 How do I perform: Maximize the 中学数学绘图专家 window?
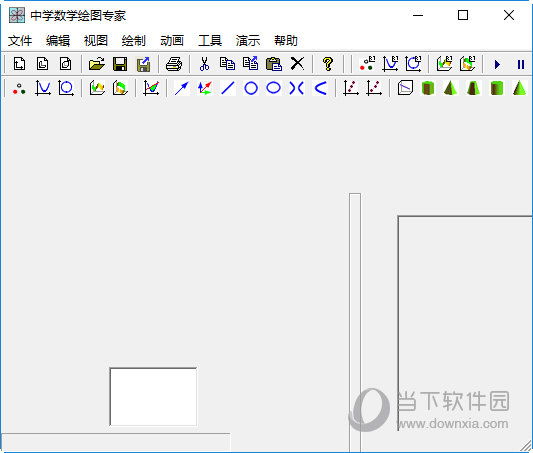(x=463, y=15)
